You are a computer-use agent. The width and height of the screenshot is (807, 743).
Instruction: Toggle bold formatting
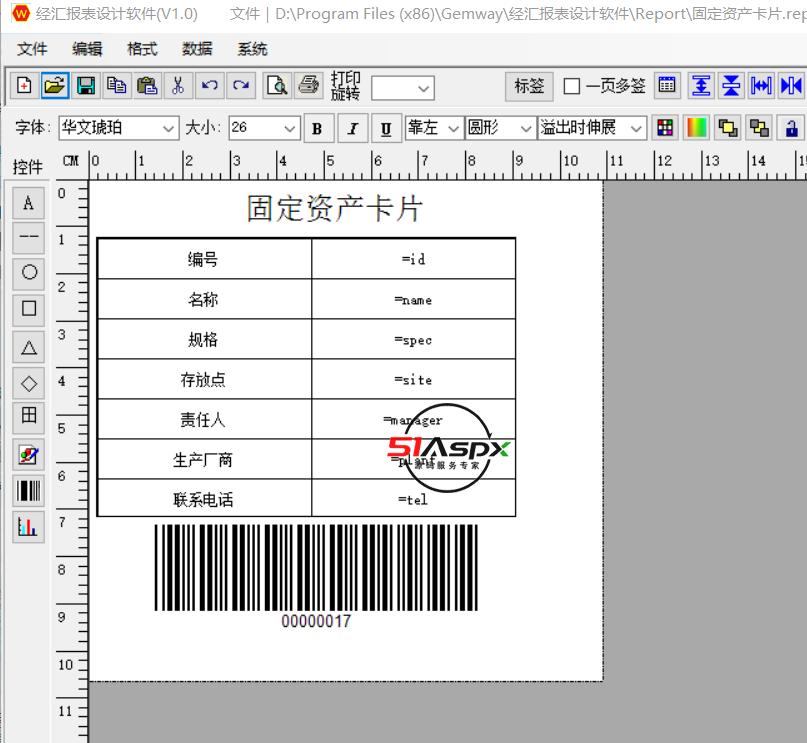(318, 128)
